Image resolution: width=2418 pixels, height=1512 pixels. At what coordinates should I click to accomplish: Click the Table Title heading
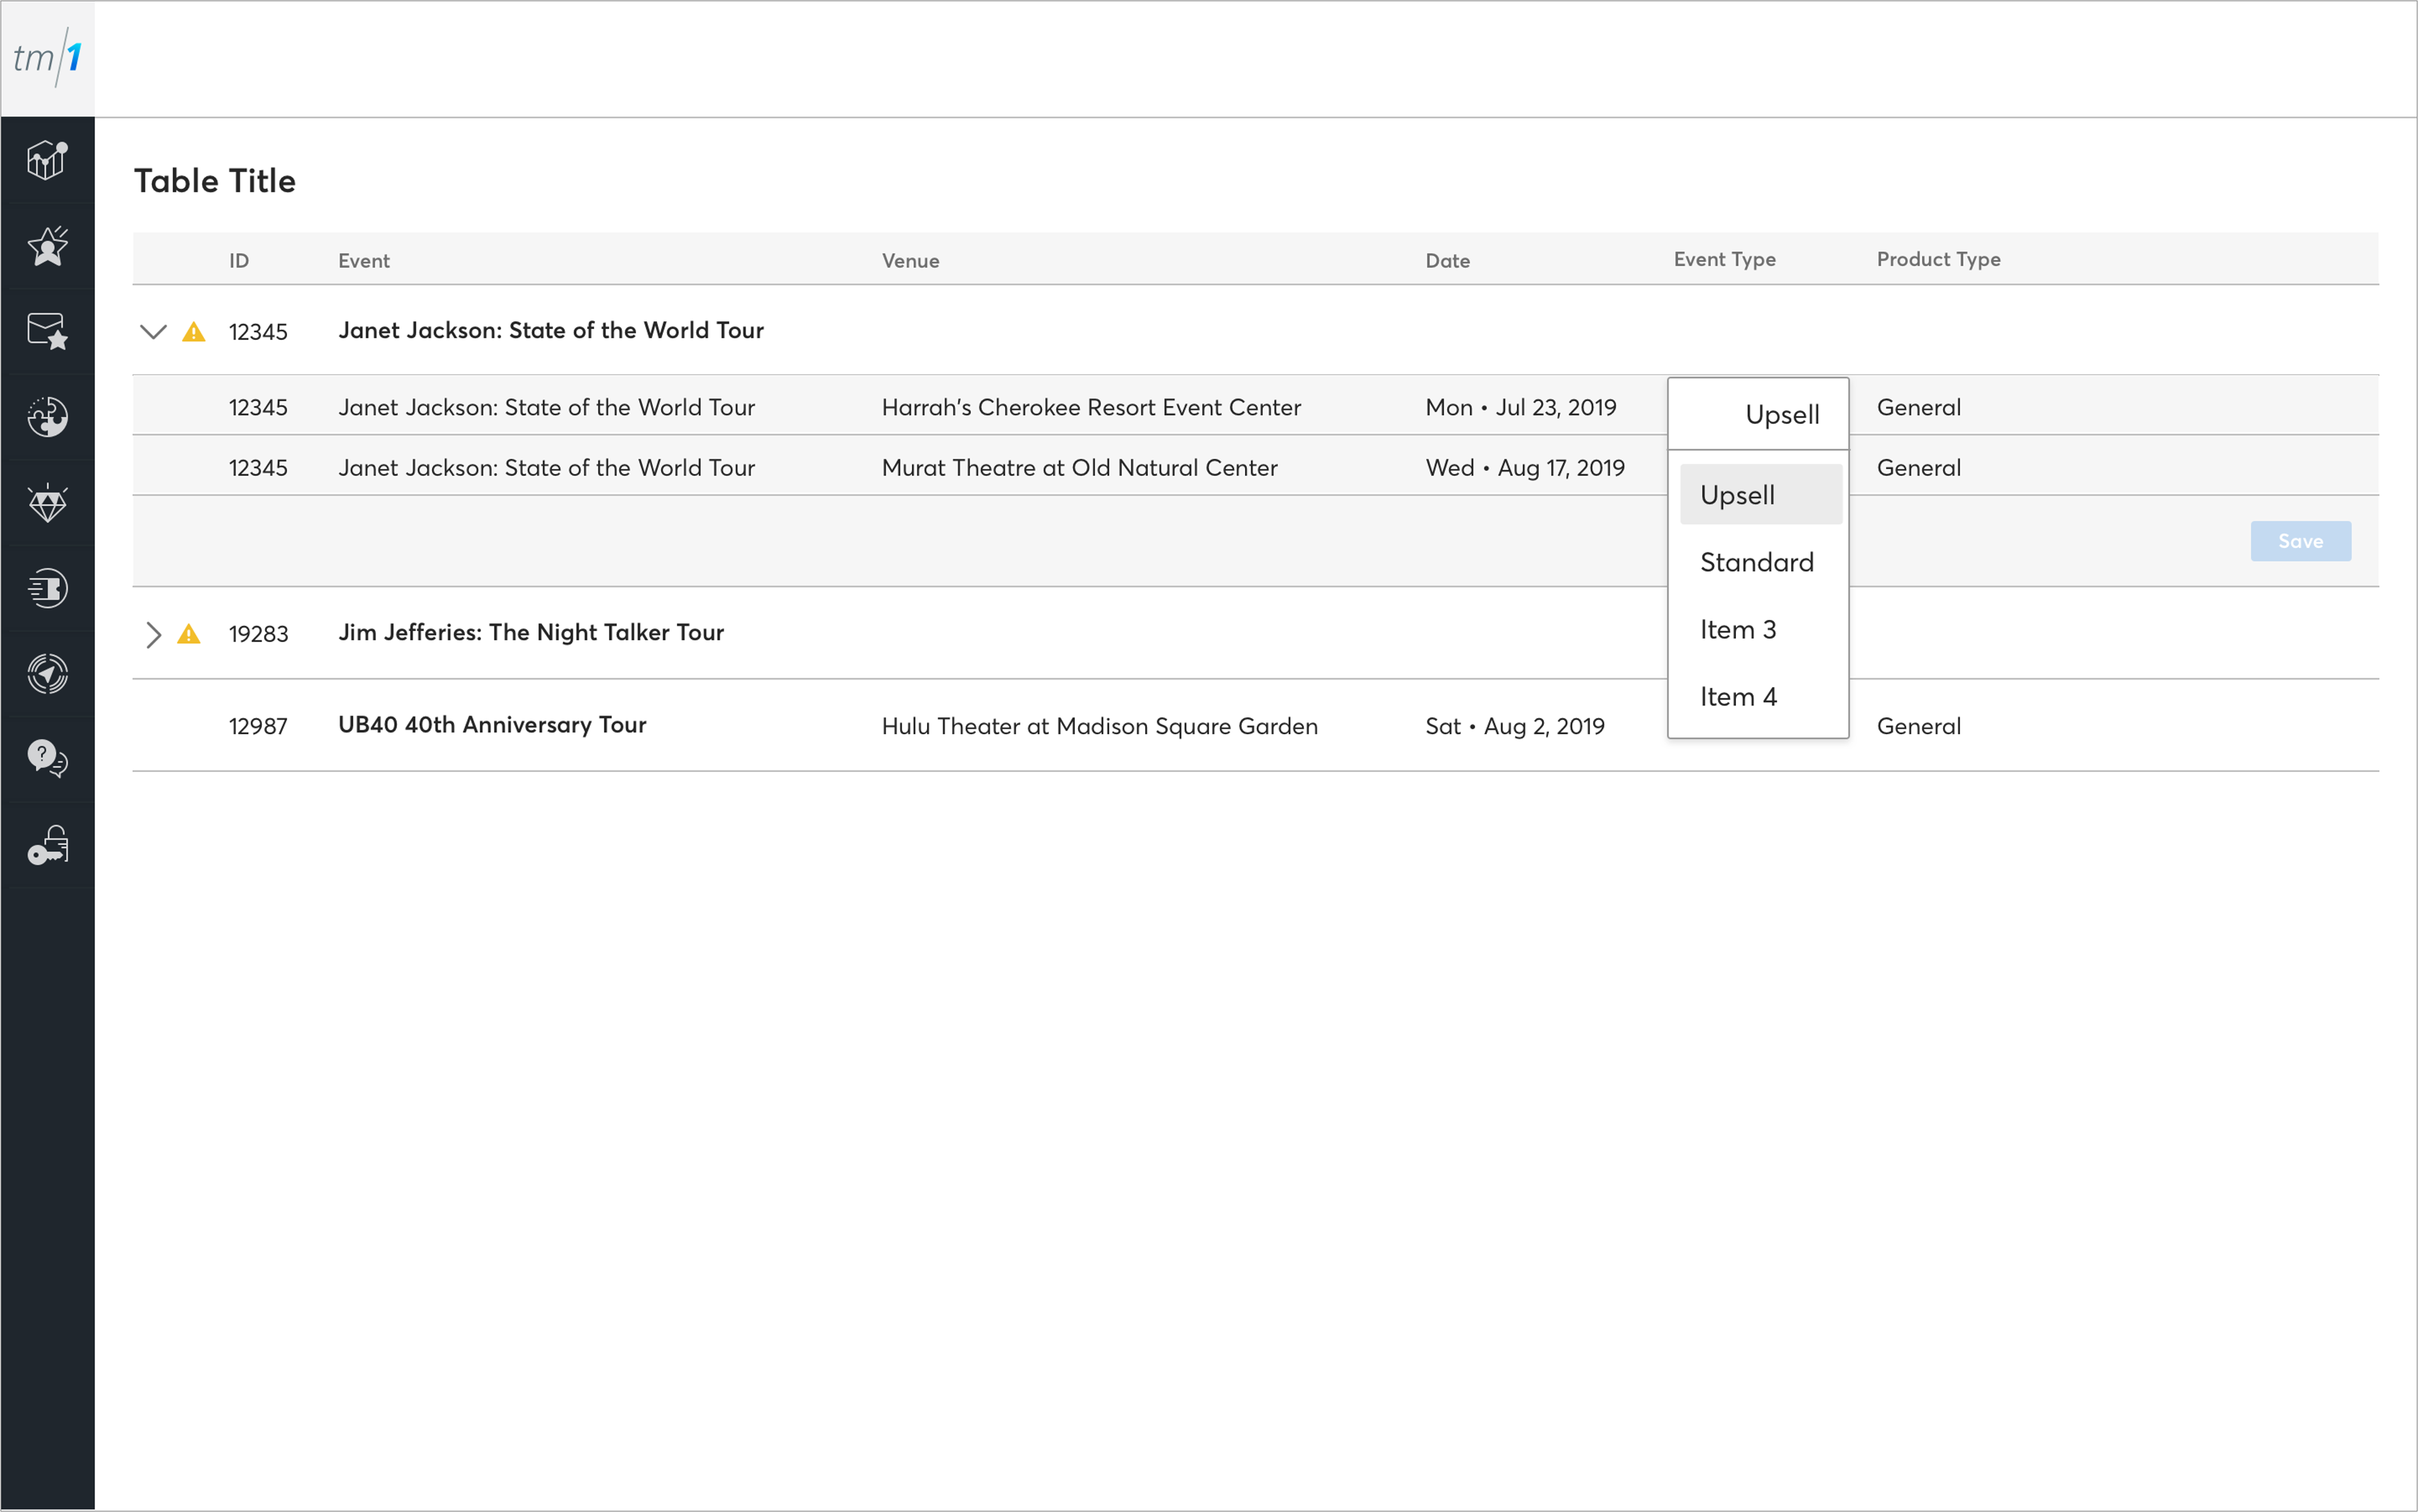[215, 181]
